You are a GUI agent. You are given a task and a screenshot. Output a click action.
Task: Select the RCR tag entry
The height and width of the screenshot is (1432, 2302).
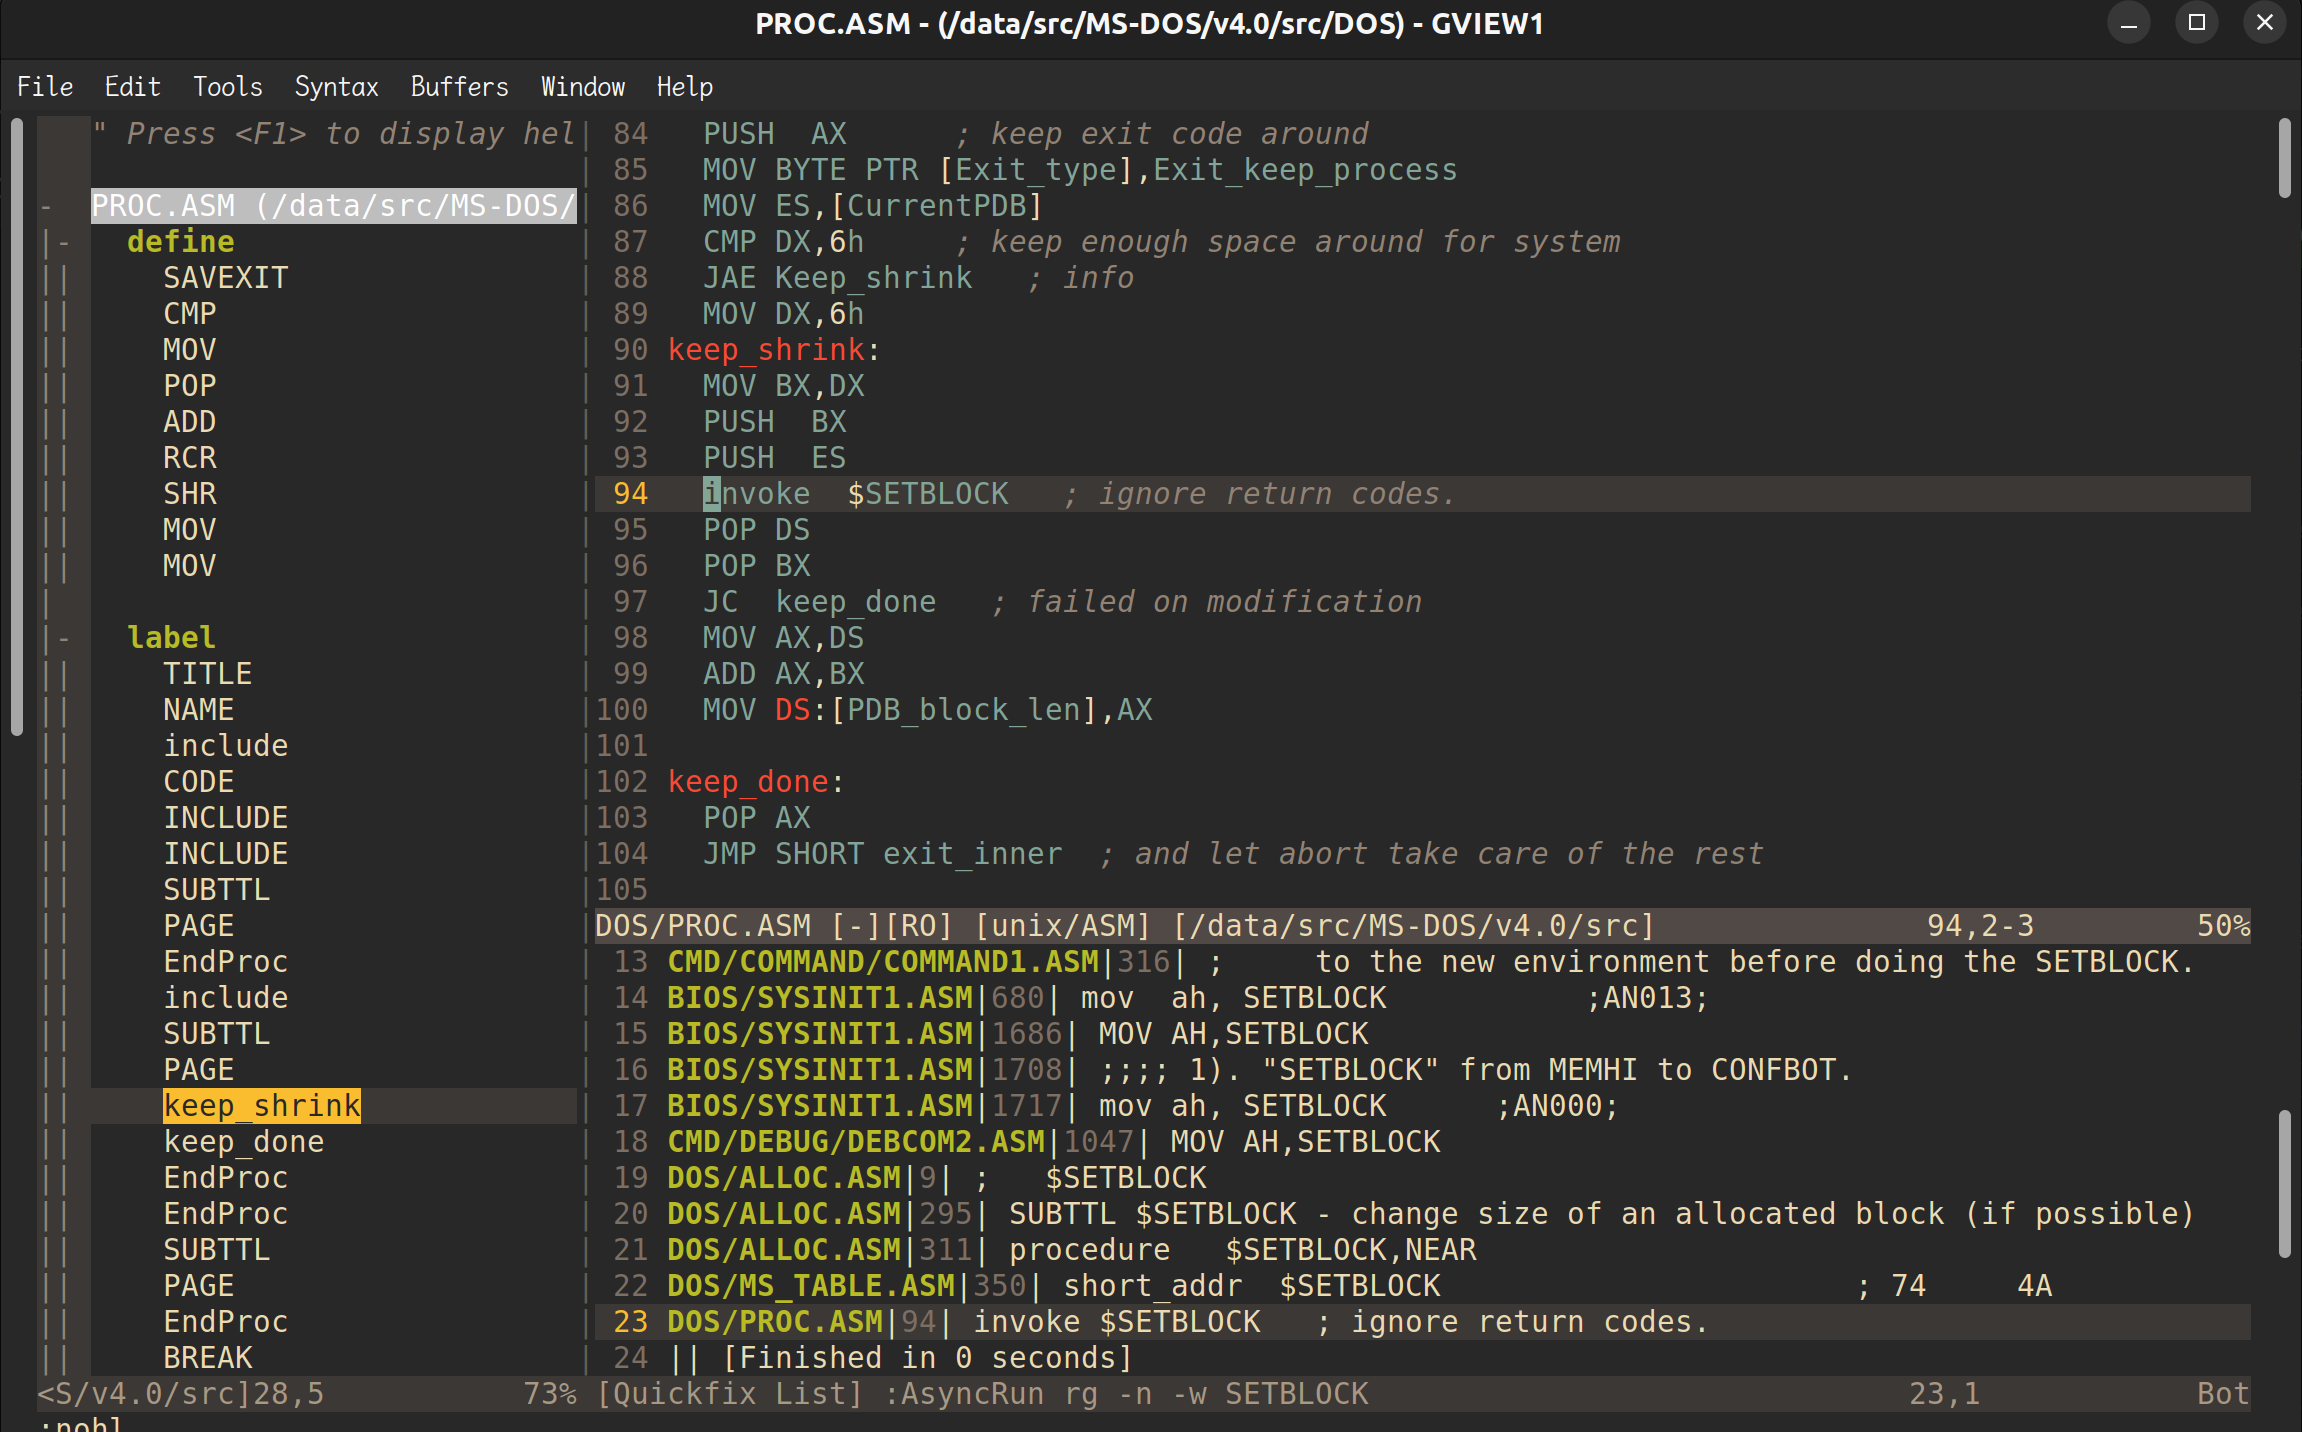point(190,458)
